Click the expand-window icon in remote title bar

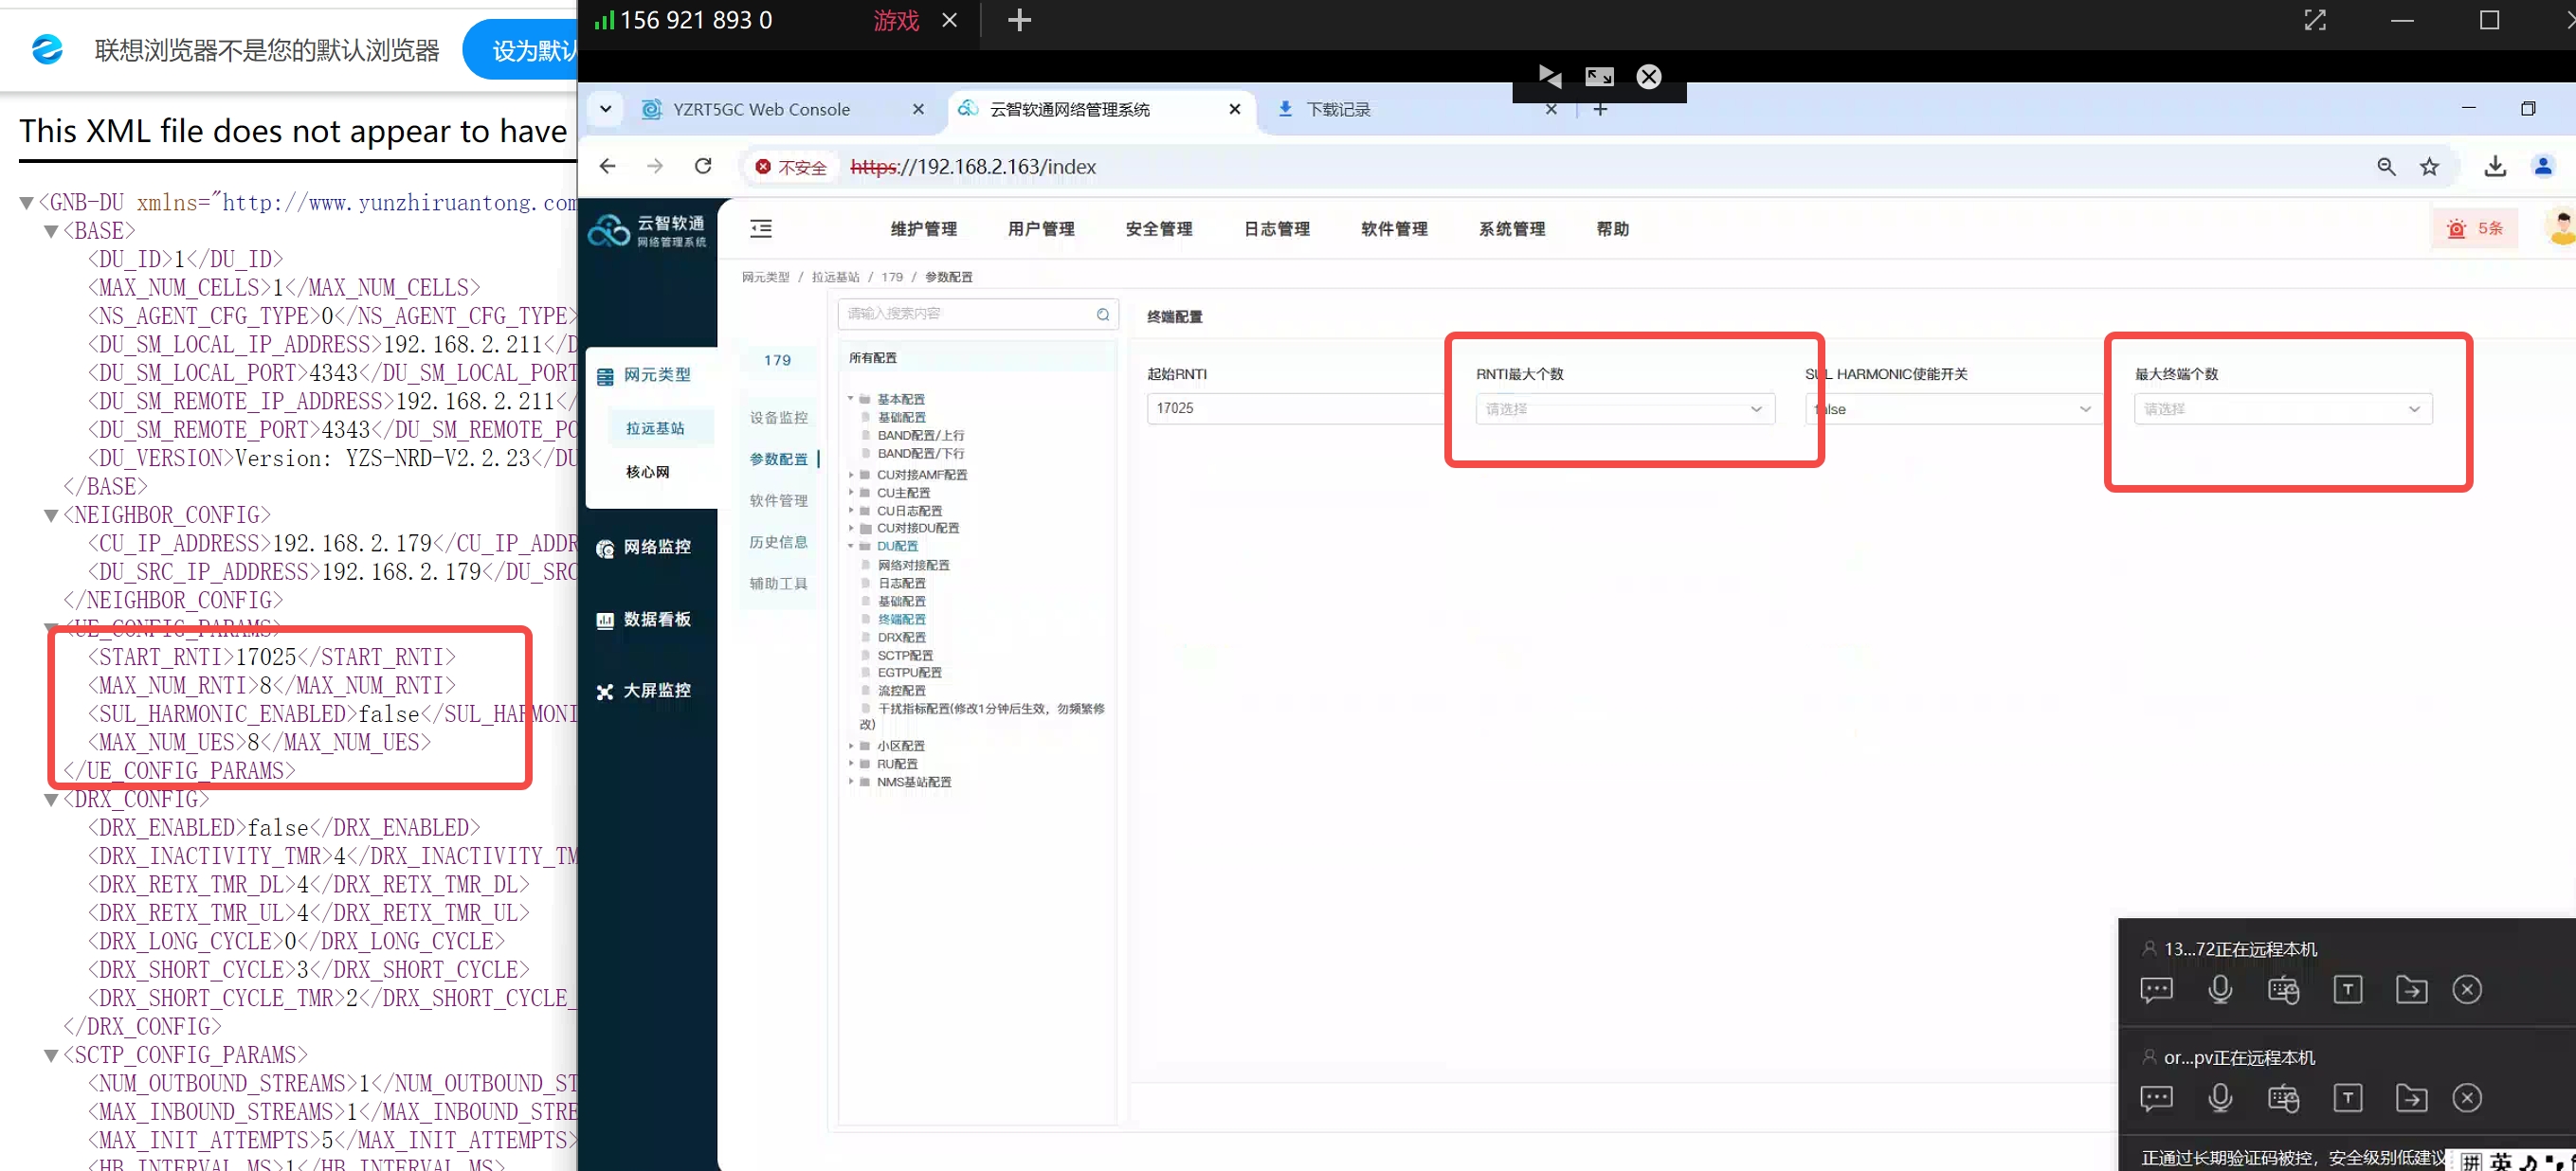(2315, 20)
